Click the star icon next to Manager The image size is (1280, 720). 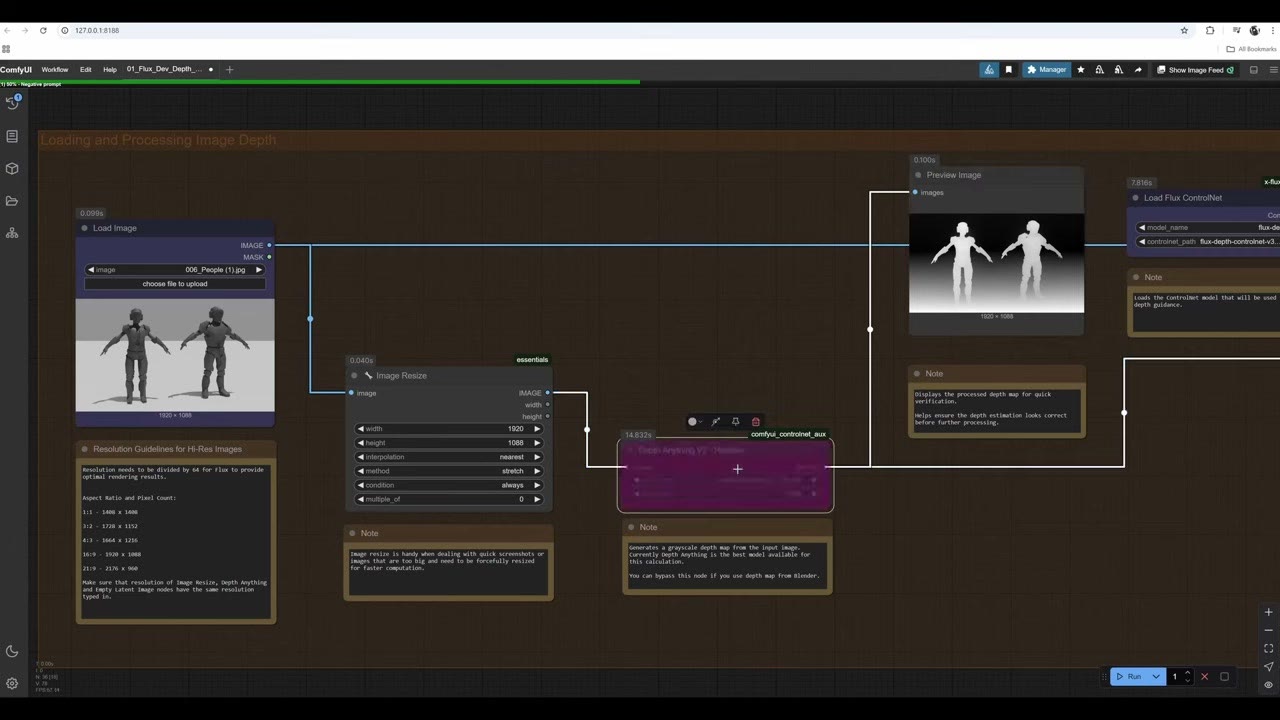pyautogui.click(x=1080, y=70)
